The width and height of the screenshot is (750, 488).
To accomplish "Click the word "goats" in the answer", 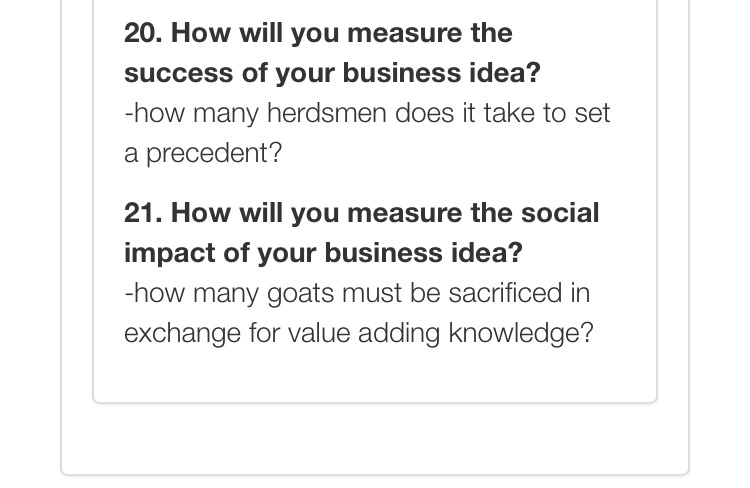I will [x=301, y=293].
